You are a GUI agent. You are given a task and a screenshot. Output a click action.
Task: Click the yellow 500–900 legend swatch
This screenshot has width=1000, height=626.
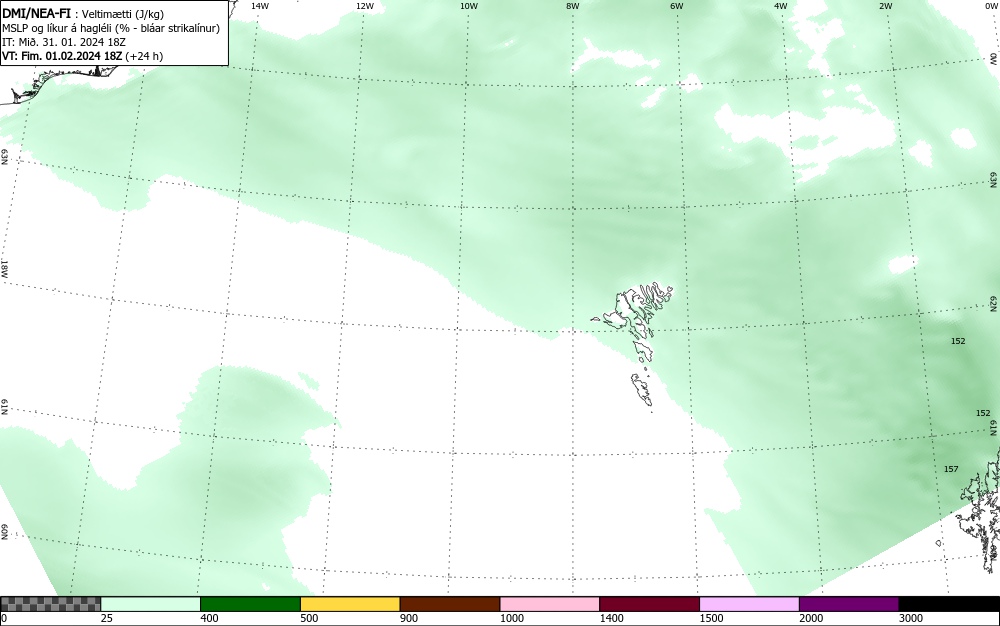pos(349,604)
